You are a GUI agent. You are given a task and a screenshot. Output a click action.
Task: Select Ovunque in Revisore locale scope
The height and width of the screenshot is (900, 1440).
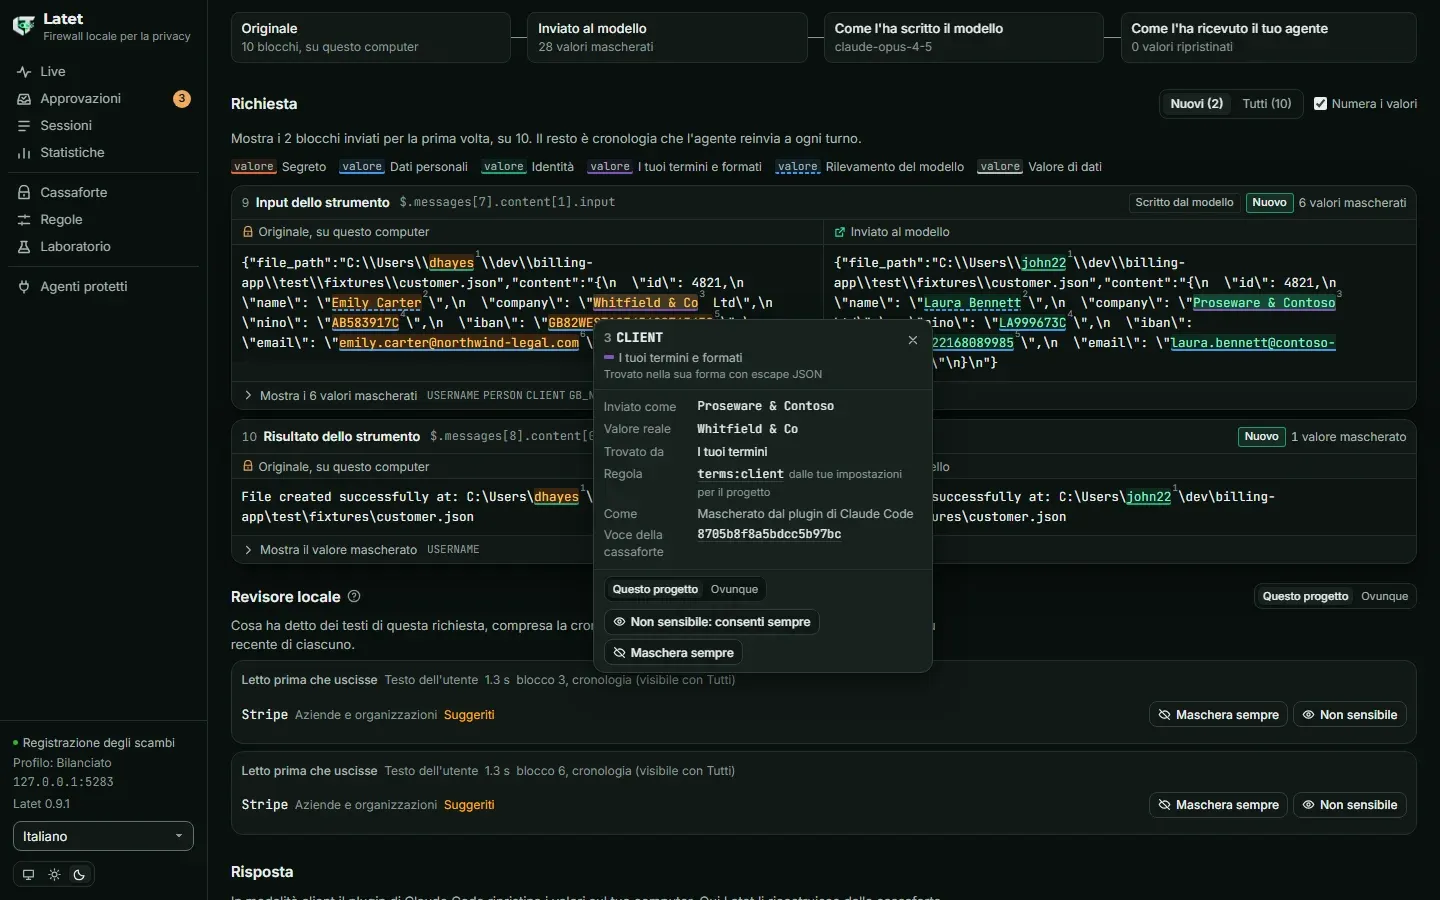[x=1384, y=596]
